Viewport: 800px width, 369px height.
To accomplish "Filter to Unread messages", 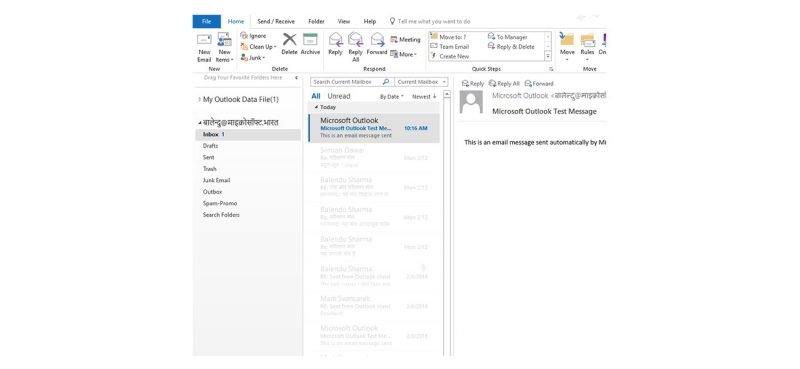I will click(339, 96).
